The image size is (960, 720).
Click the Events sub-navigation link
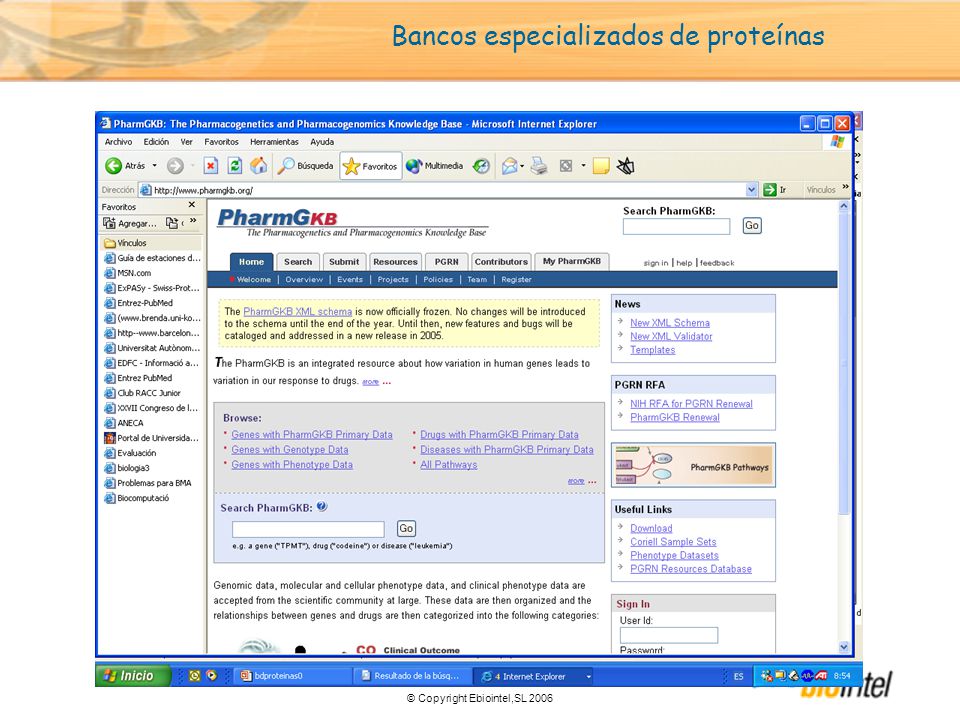click(350, 280)
